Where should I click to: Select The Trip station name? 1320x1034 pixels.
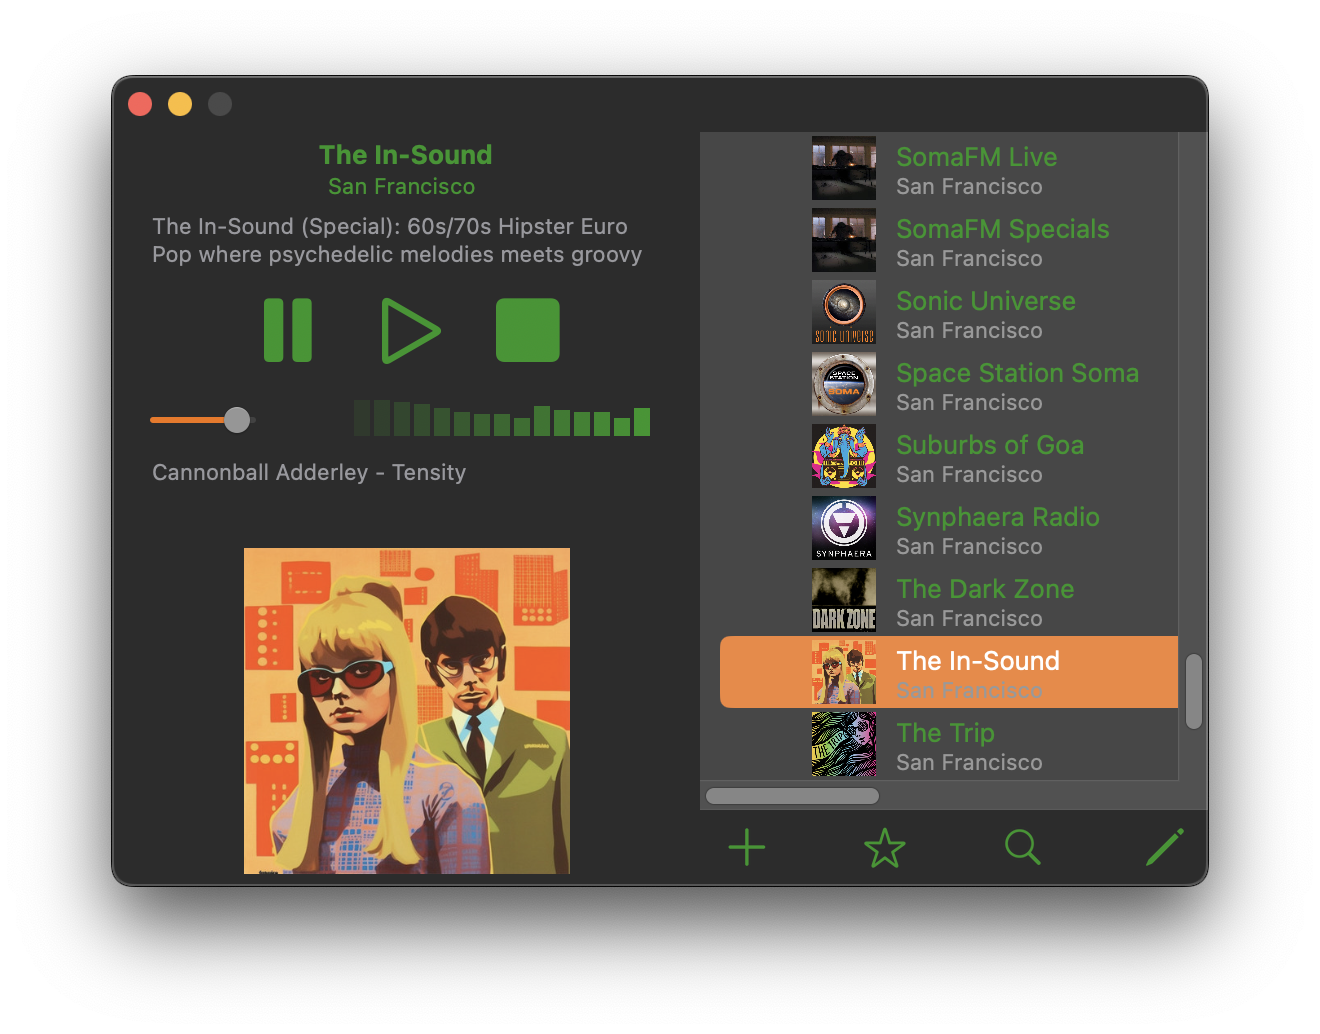(x=945, y=733)
